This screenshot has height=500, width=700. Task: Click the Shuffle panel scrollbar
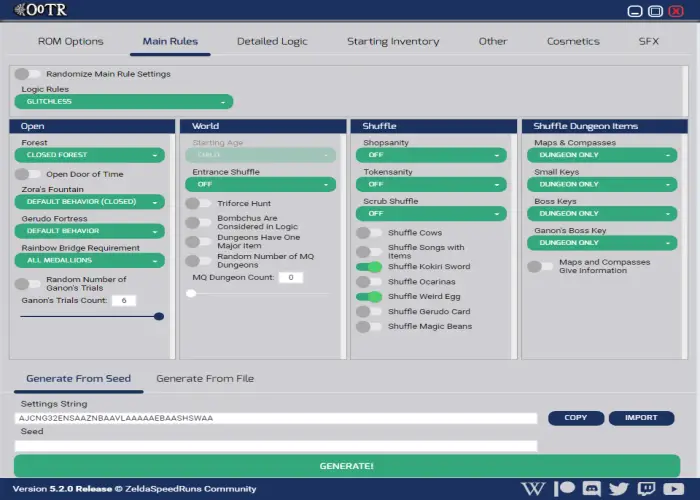514,246
